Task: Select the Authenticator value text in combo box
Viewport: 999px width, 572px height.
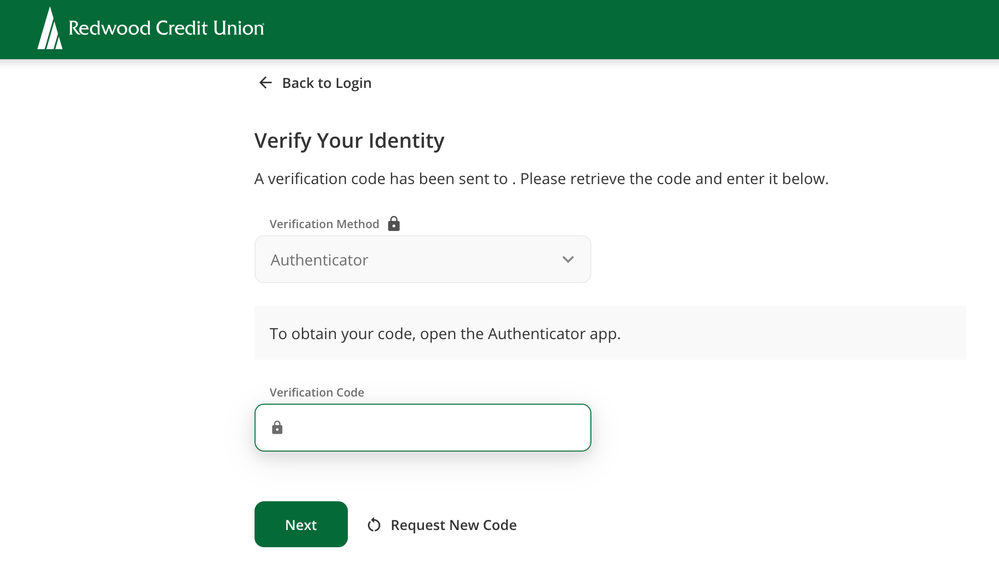Action: pyautogui.click(x=319, y=260)
